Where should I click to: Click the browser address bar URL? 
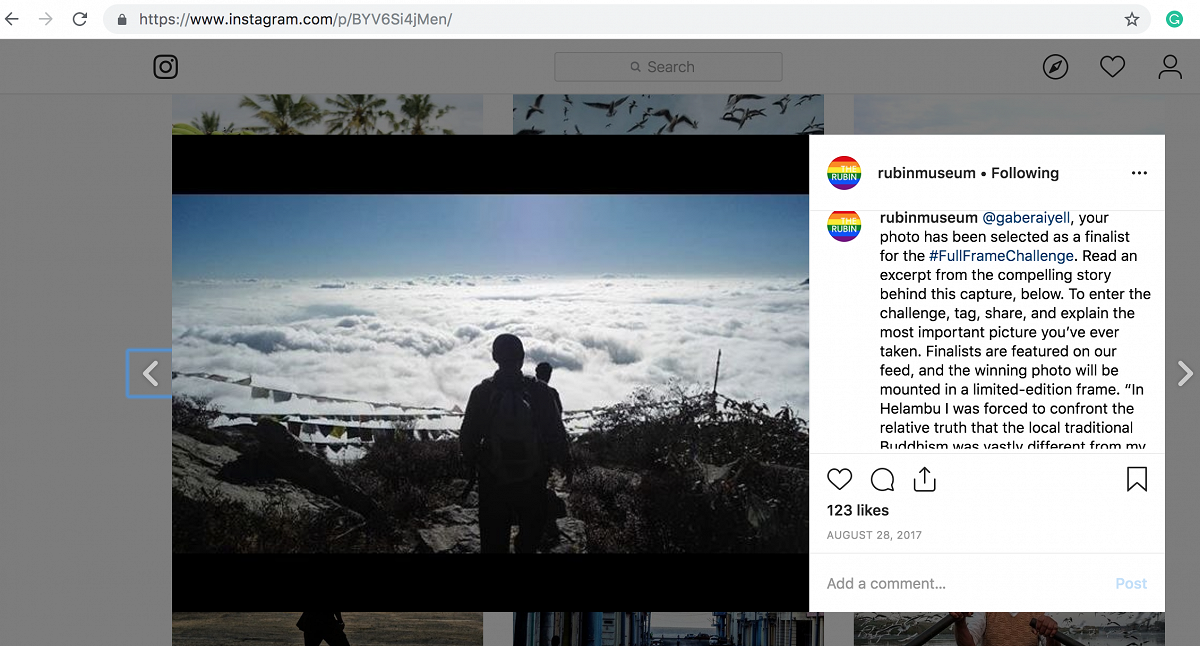[x=295, y=19]
